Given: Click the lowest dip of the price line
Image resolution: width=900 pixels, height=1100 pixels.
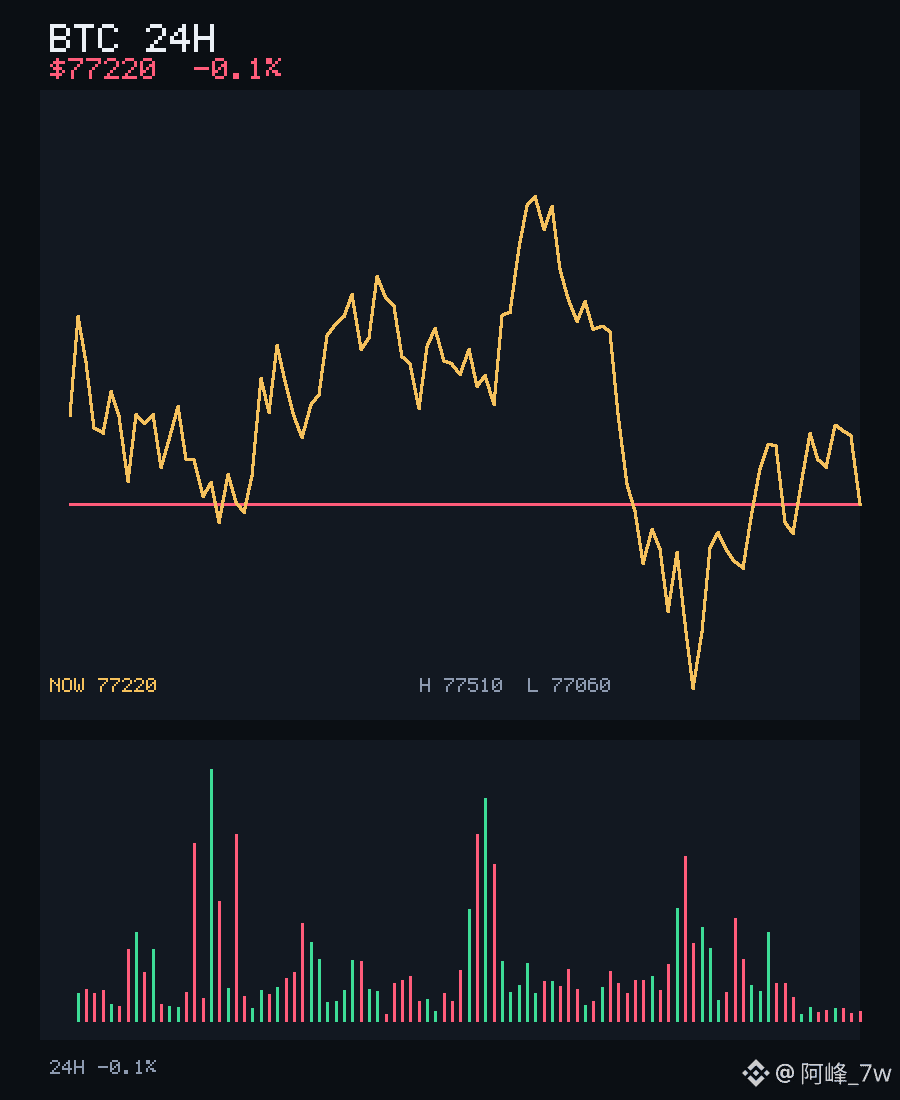Looking at the screenshot, I should point(693,688).
